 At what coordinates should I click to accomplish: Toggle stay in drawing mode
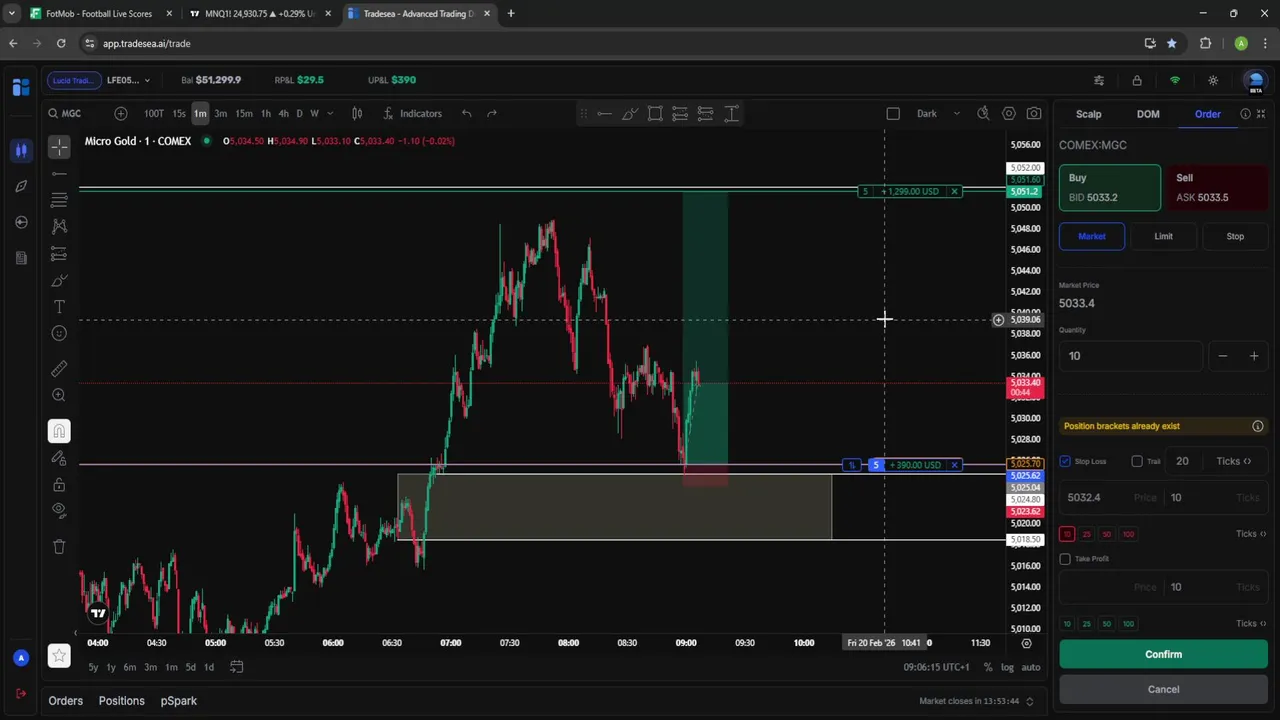coord(59,458)
